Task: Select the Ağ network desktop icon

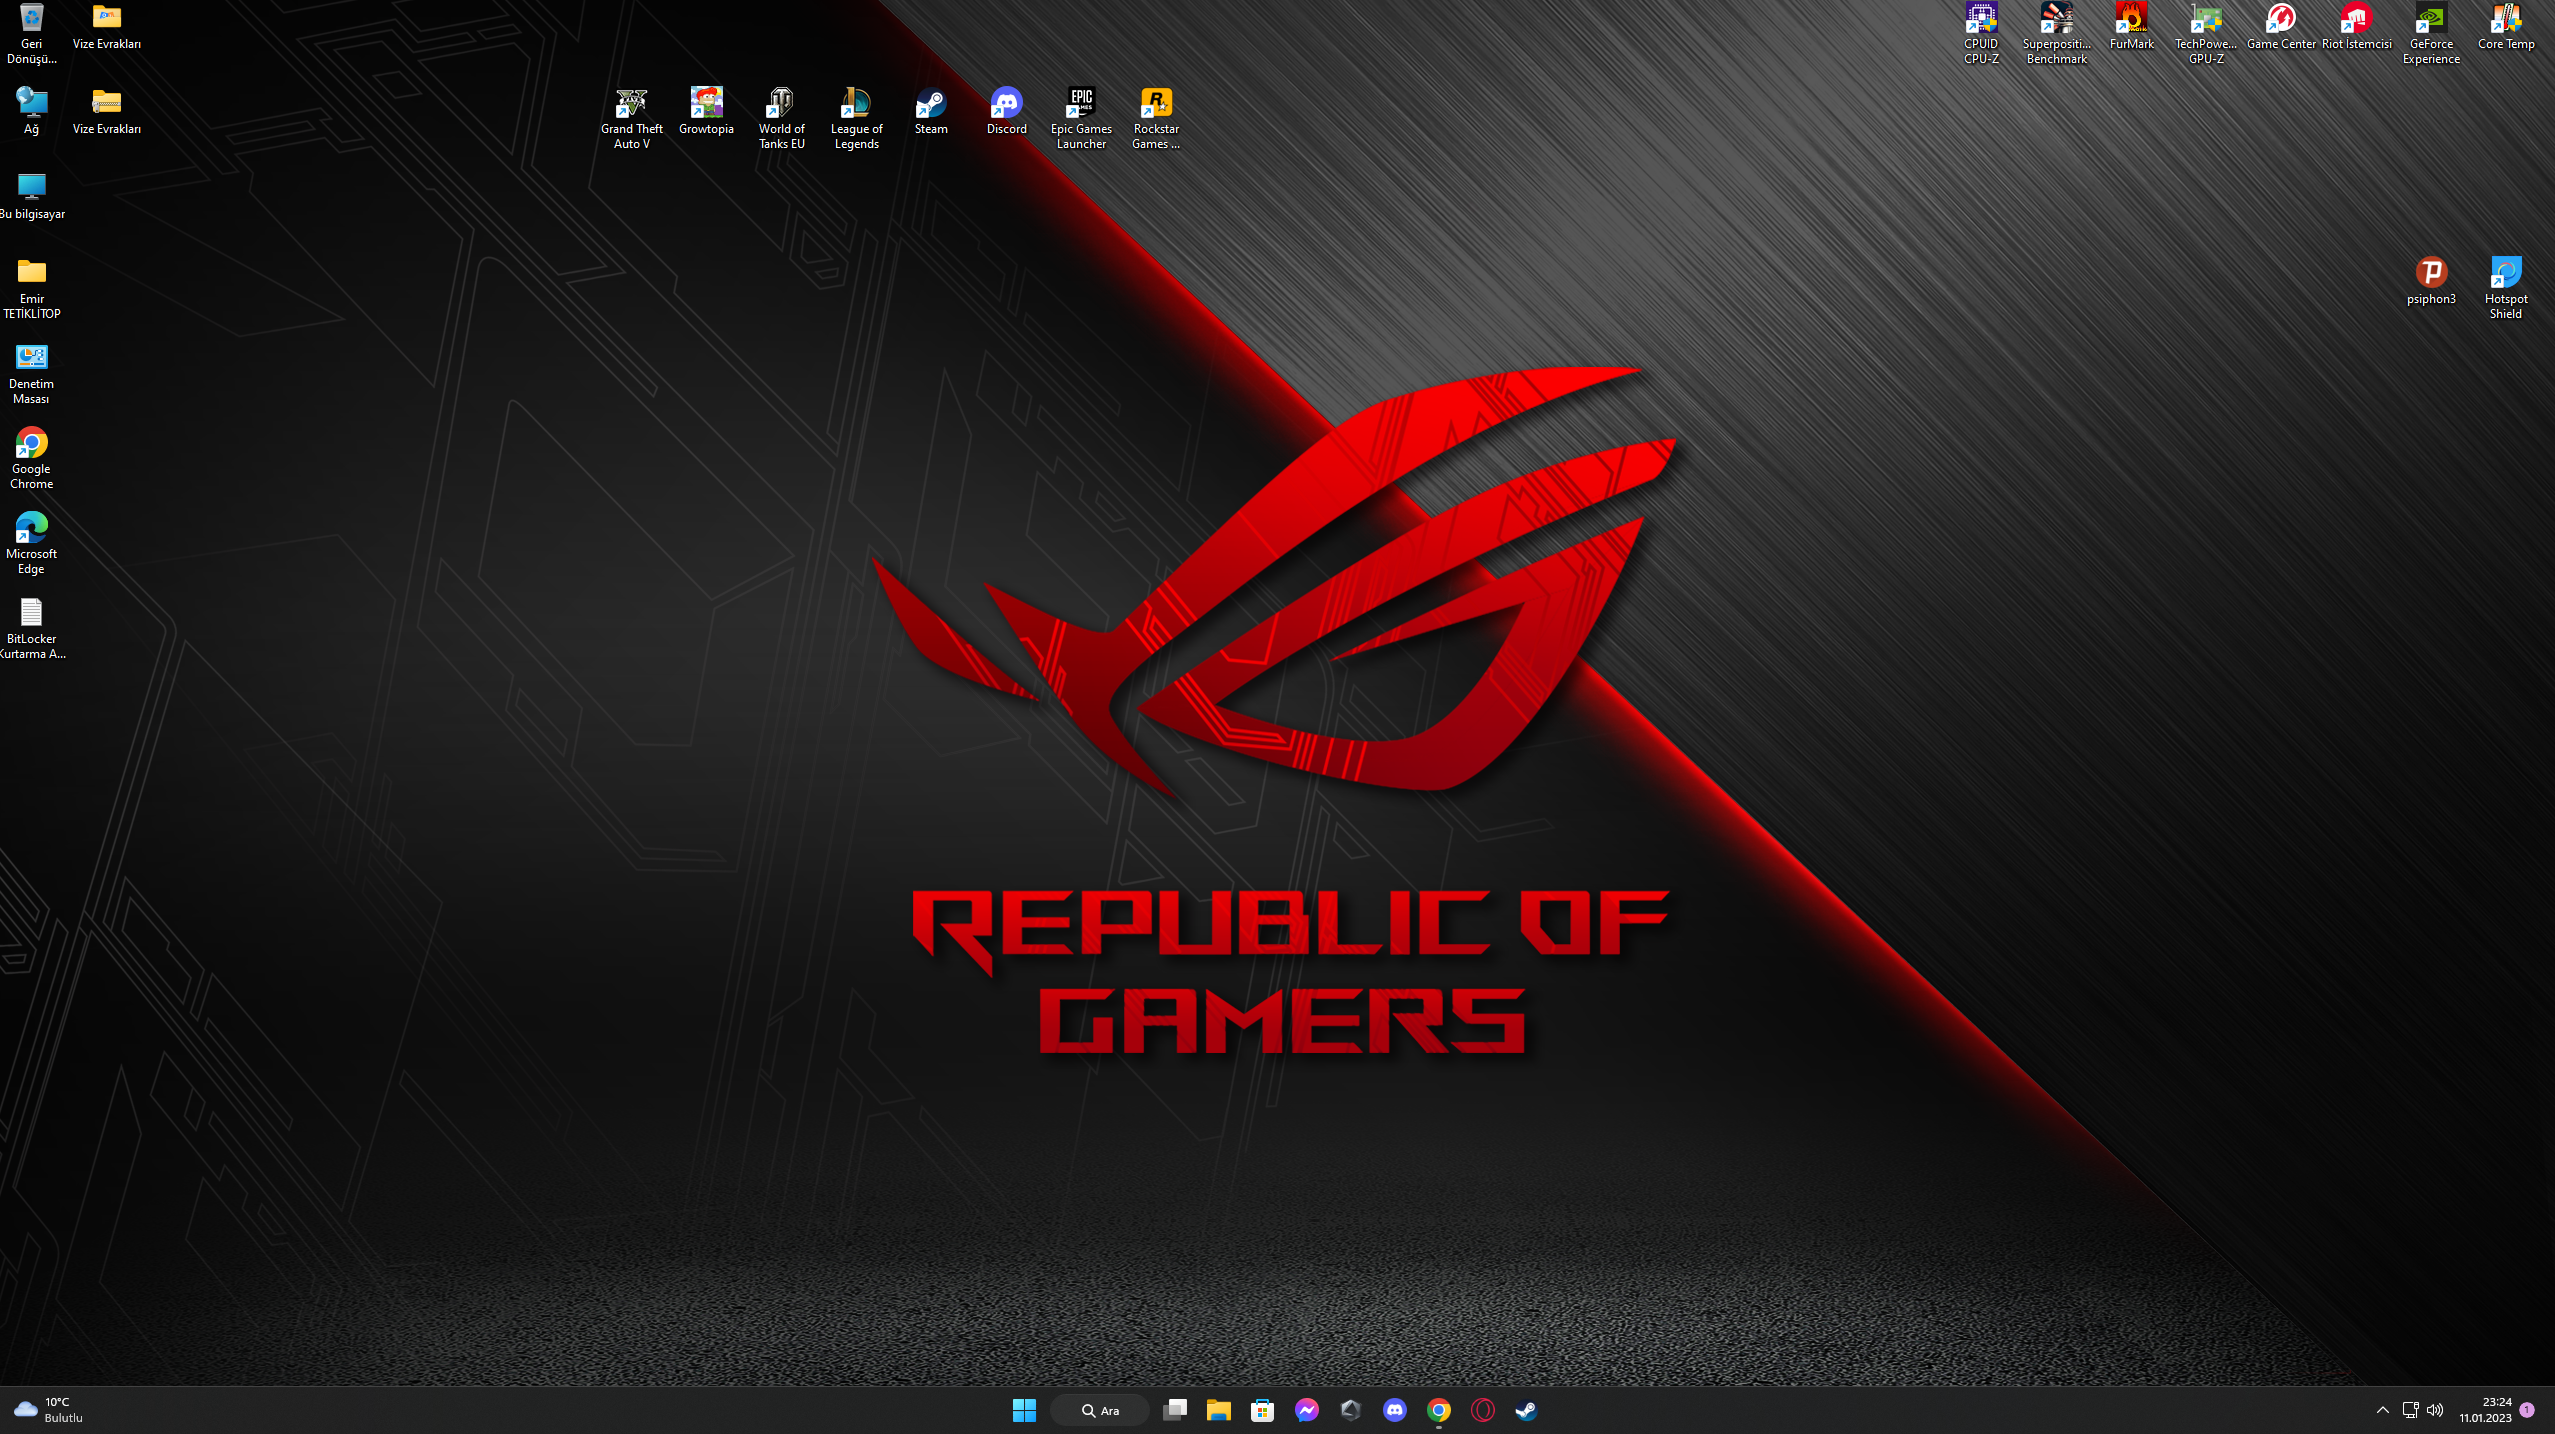Action: tap(31, 111)
